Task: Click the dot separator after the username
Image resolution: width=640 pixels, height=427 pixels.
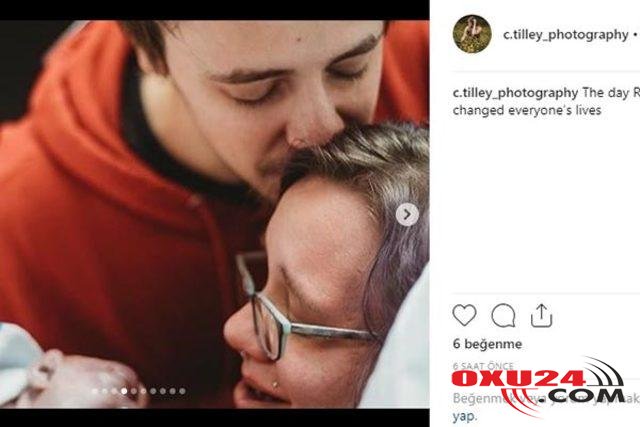Action: click(636, 35)
